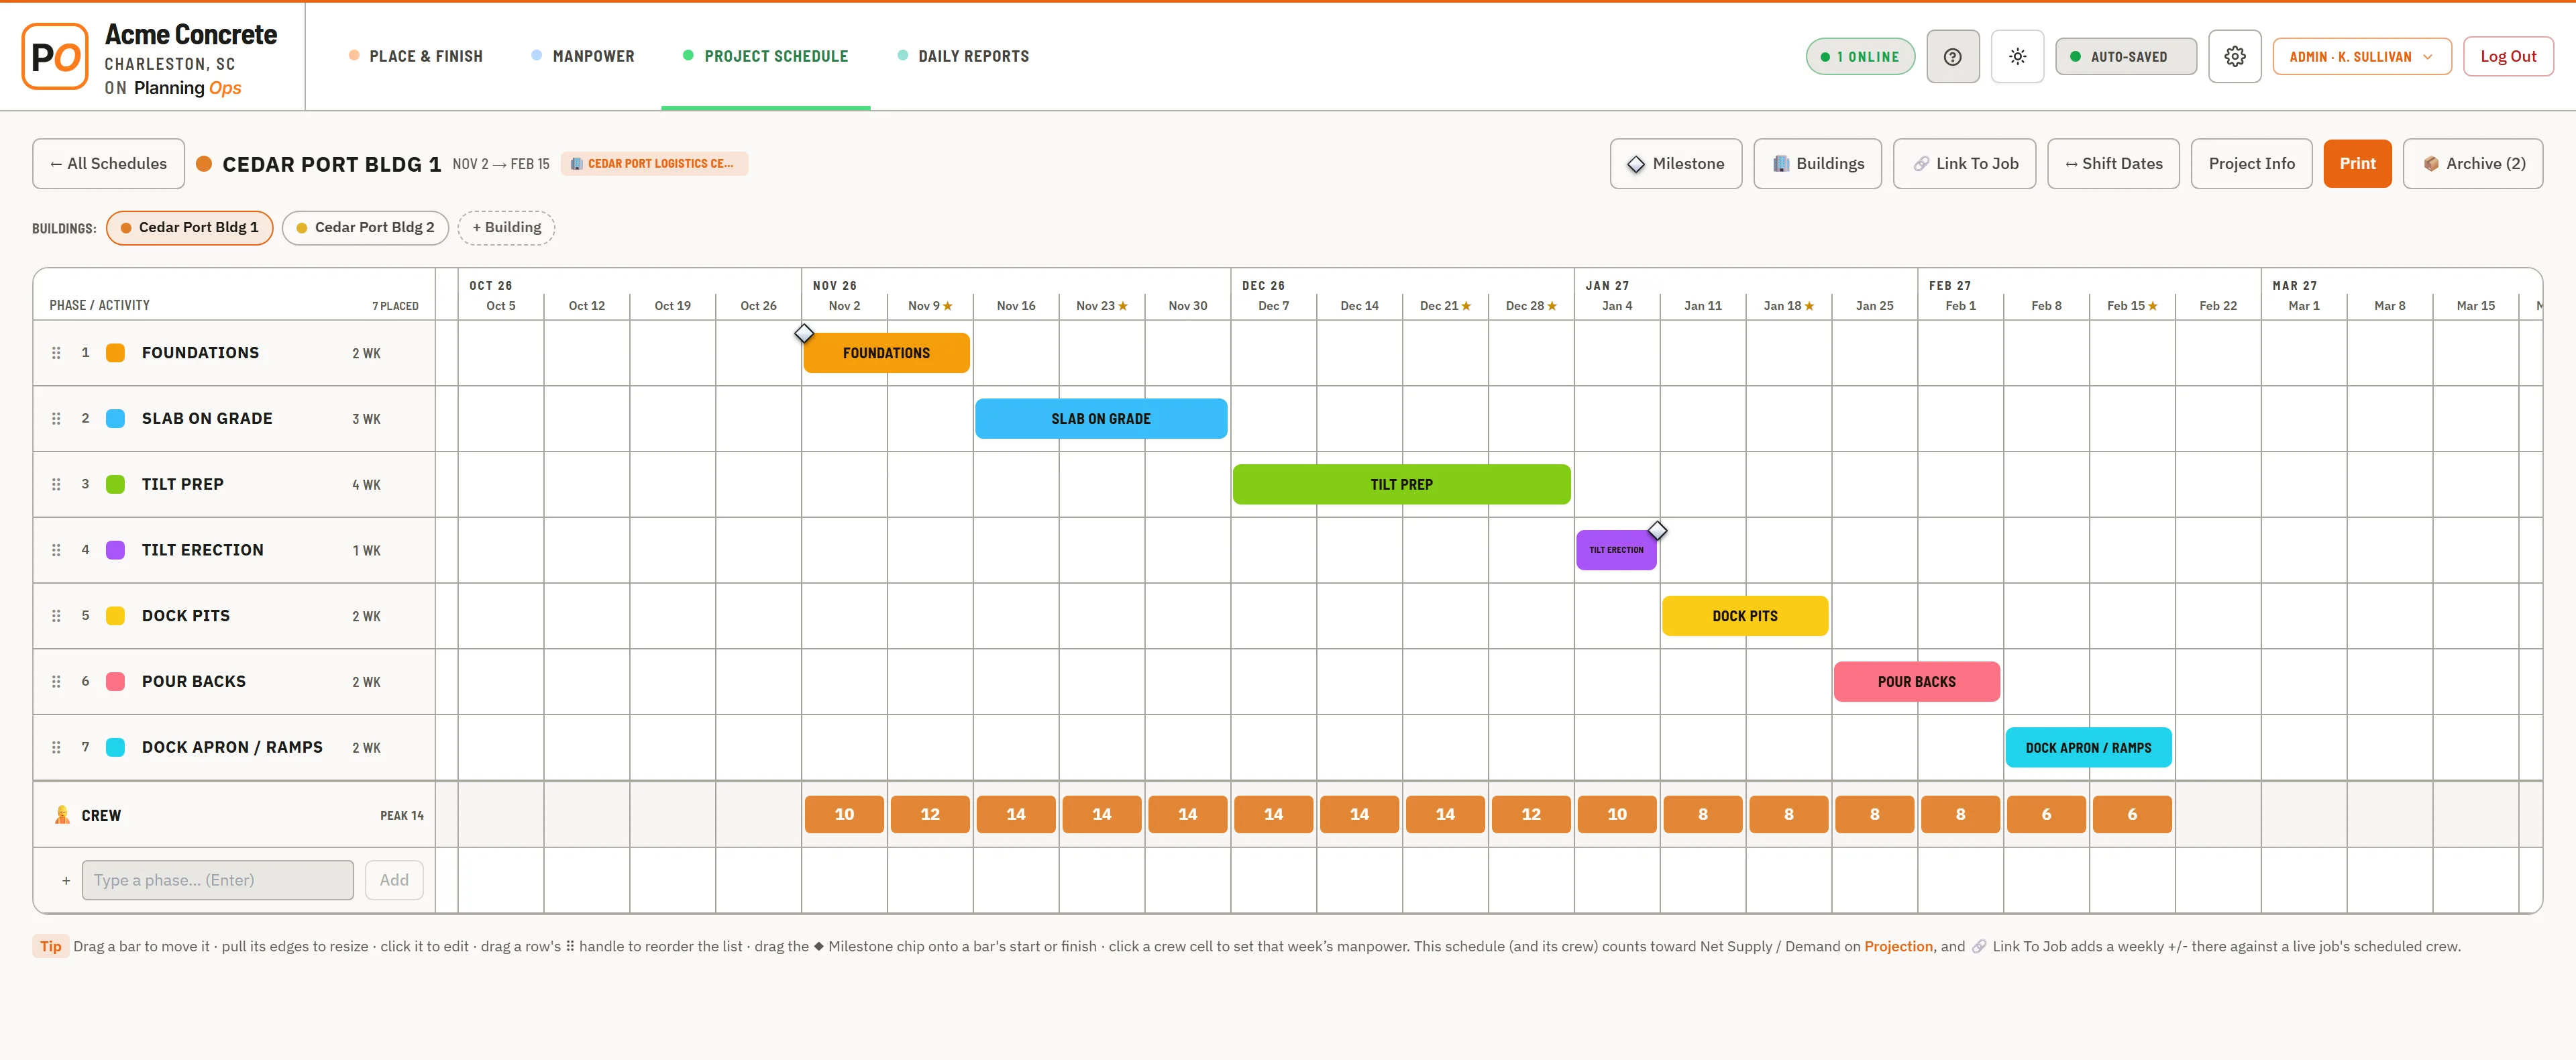Click the blue Slab on Grade color swatch

click(116, 419)
